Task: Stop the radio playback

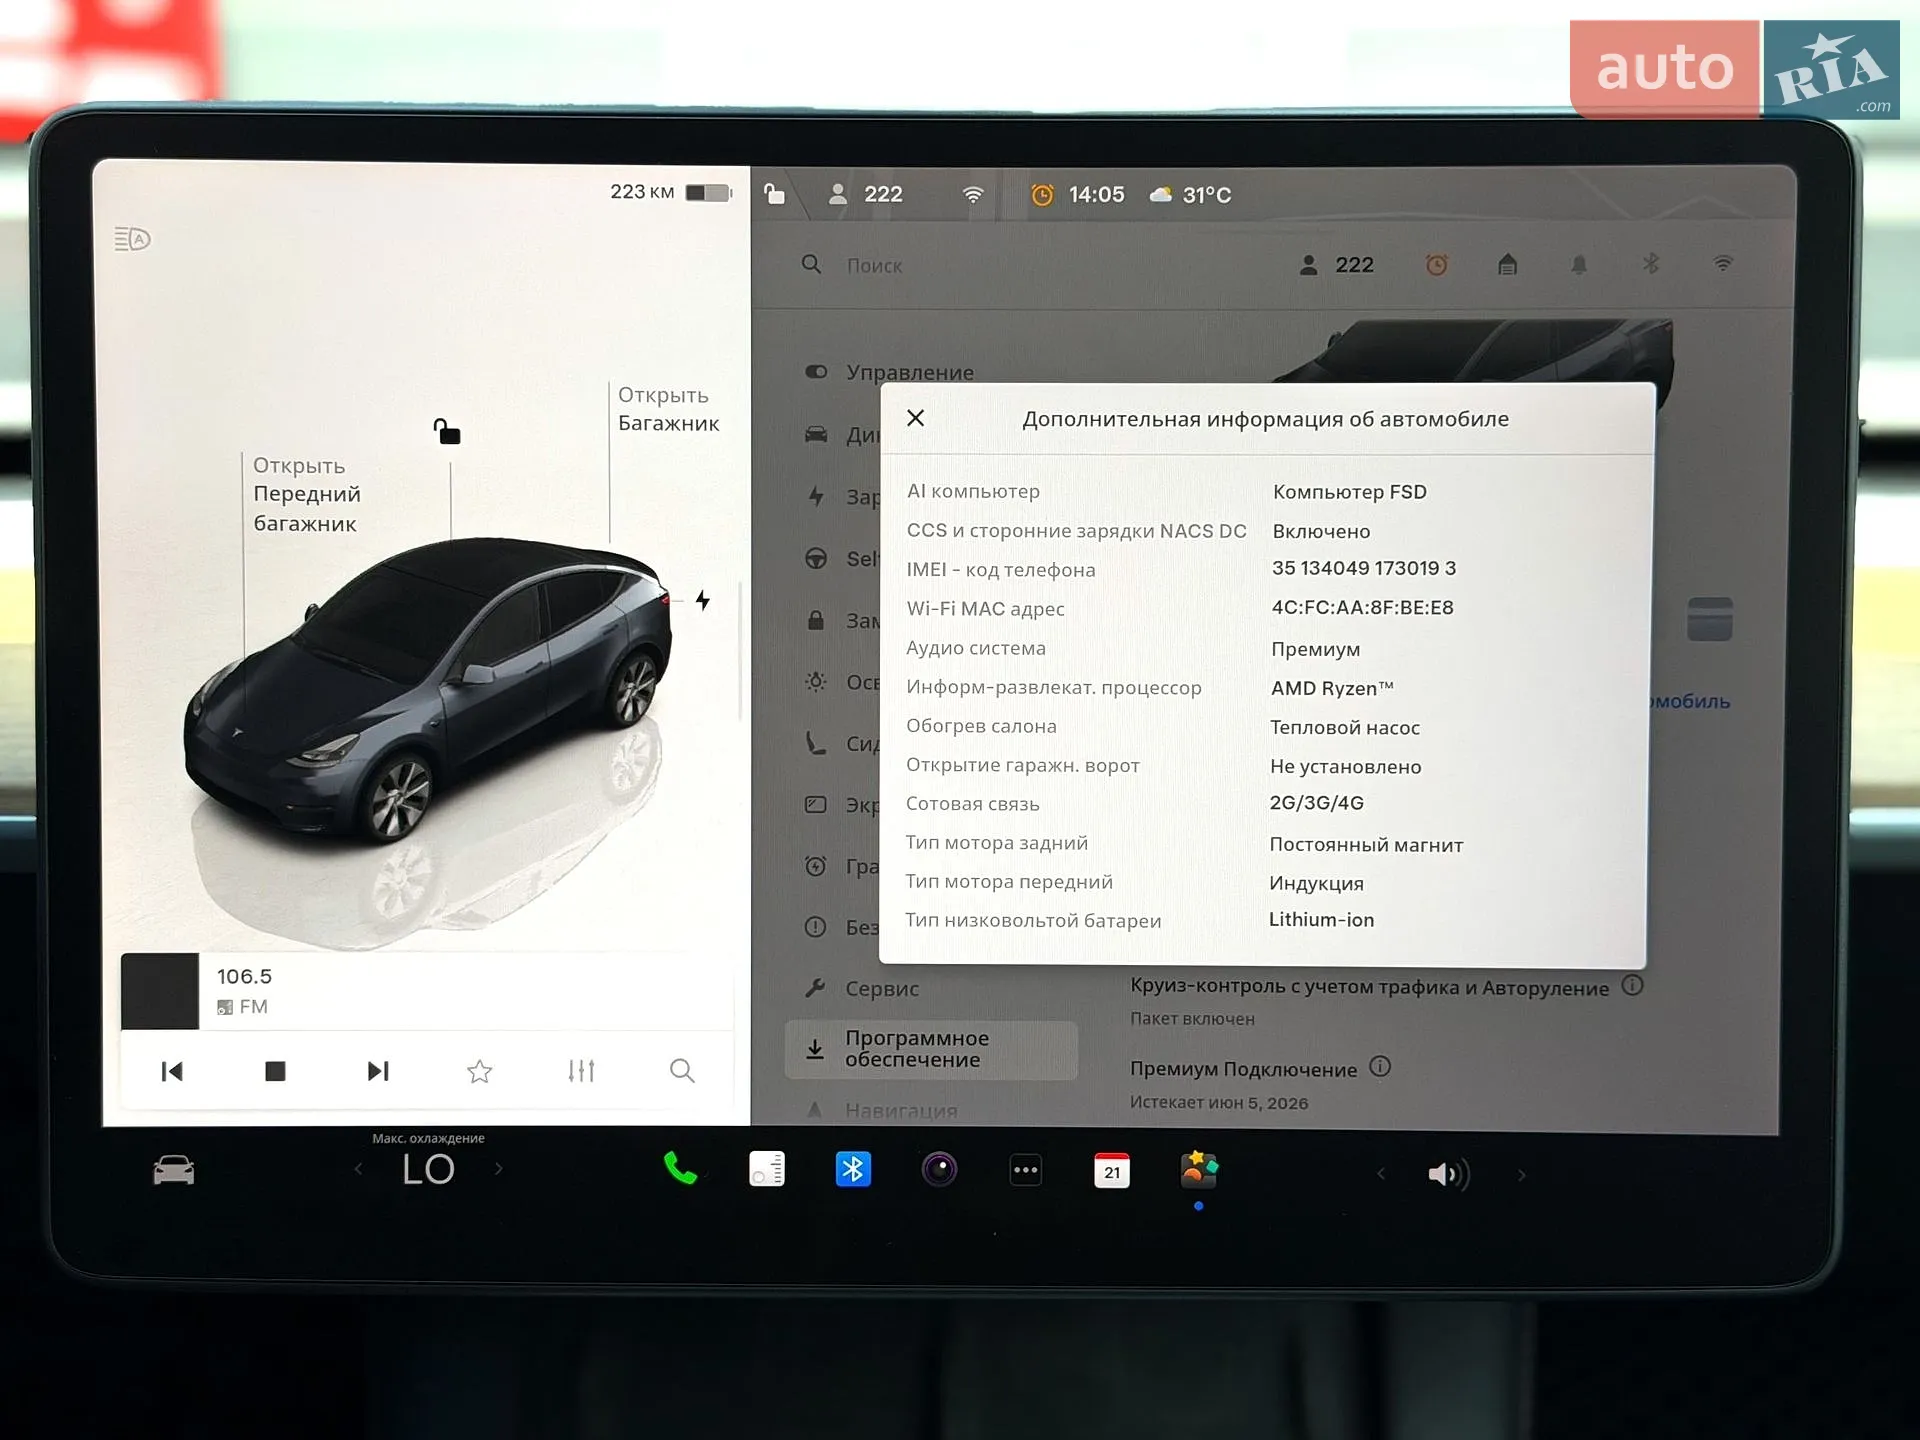Action: (275, 1071)
